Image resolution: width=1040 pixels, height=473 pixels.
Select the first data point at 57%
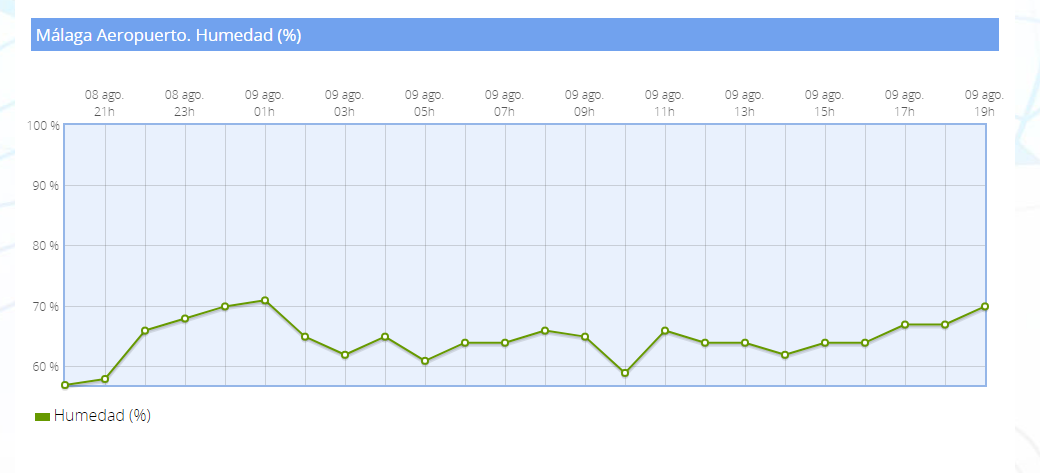coord(65,385)
